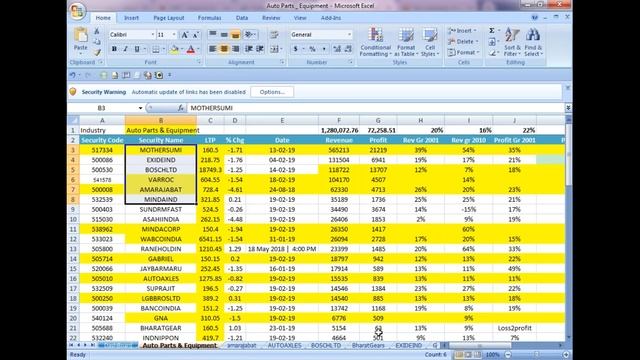The width and height of the screenshot is (640, 360).
Task: Click the zoom slider in status bar
Action: [x=536, y=355]
